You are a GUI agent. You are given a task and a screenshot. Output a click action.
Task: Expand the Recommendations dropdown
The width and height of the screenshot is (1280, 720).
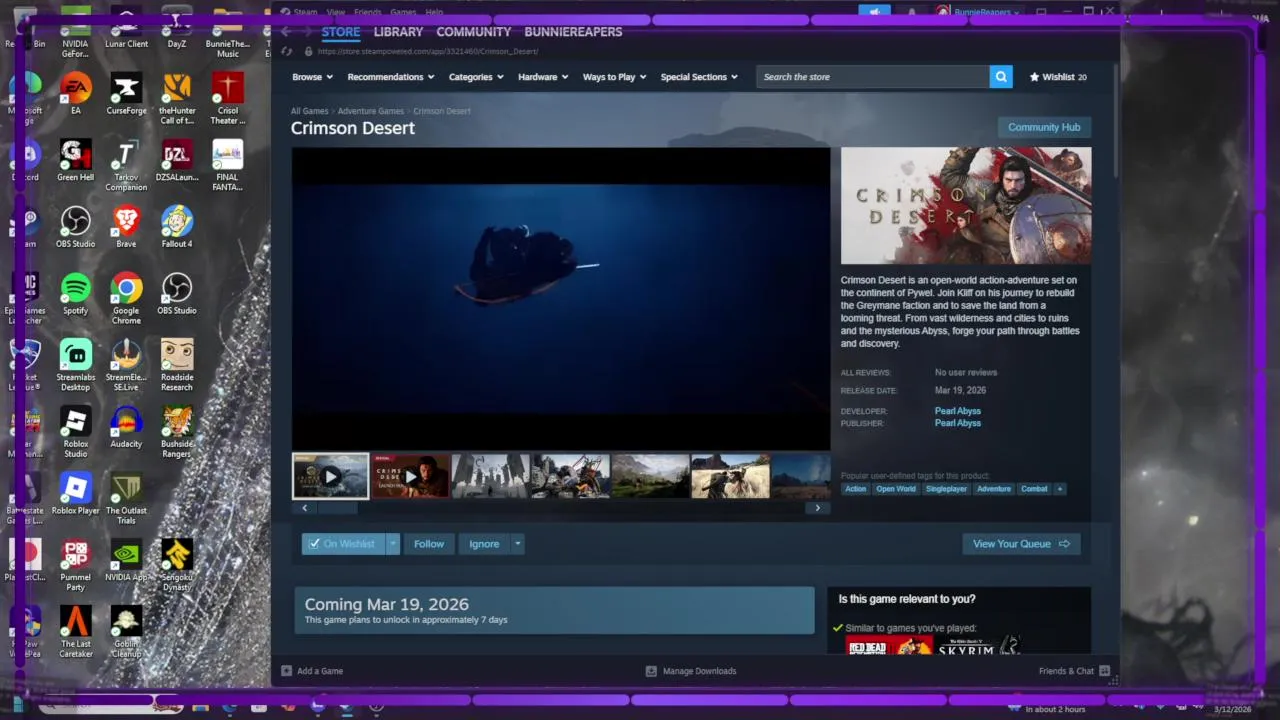click(390, 77)
